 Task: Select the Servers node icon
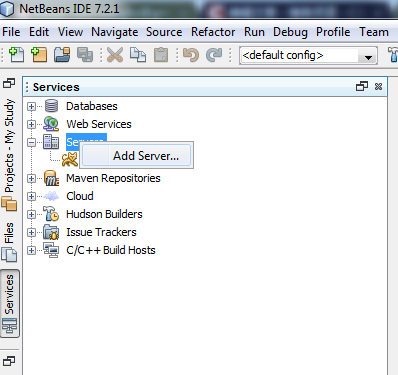[51, 142]
